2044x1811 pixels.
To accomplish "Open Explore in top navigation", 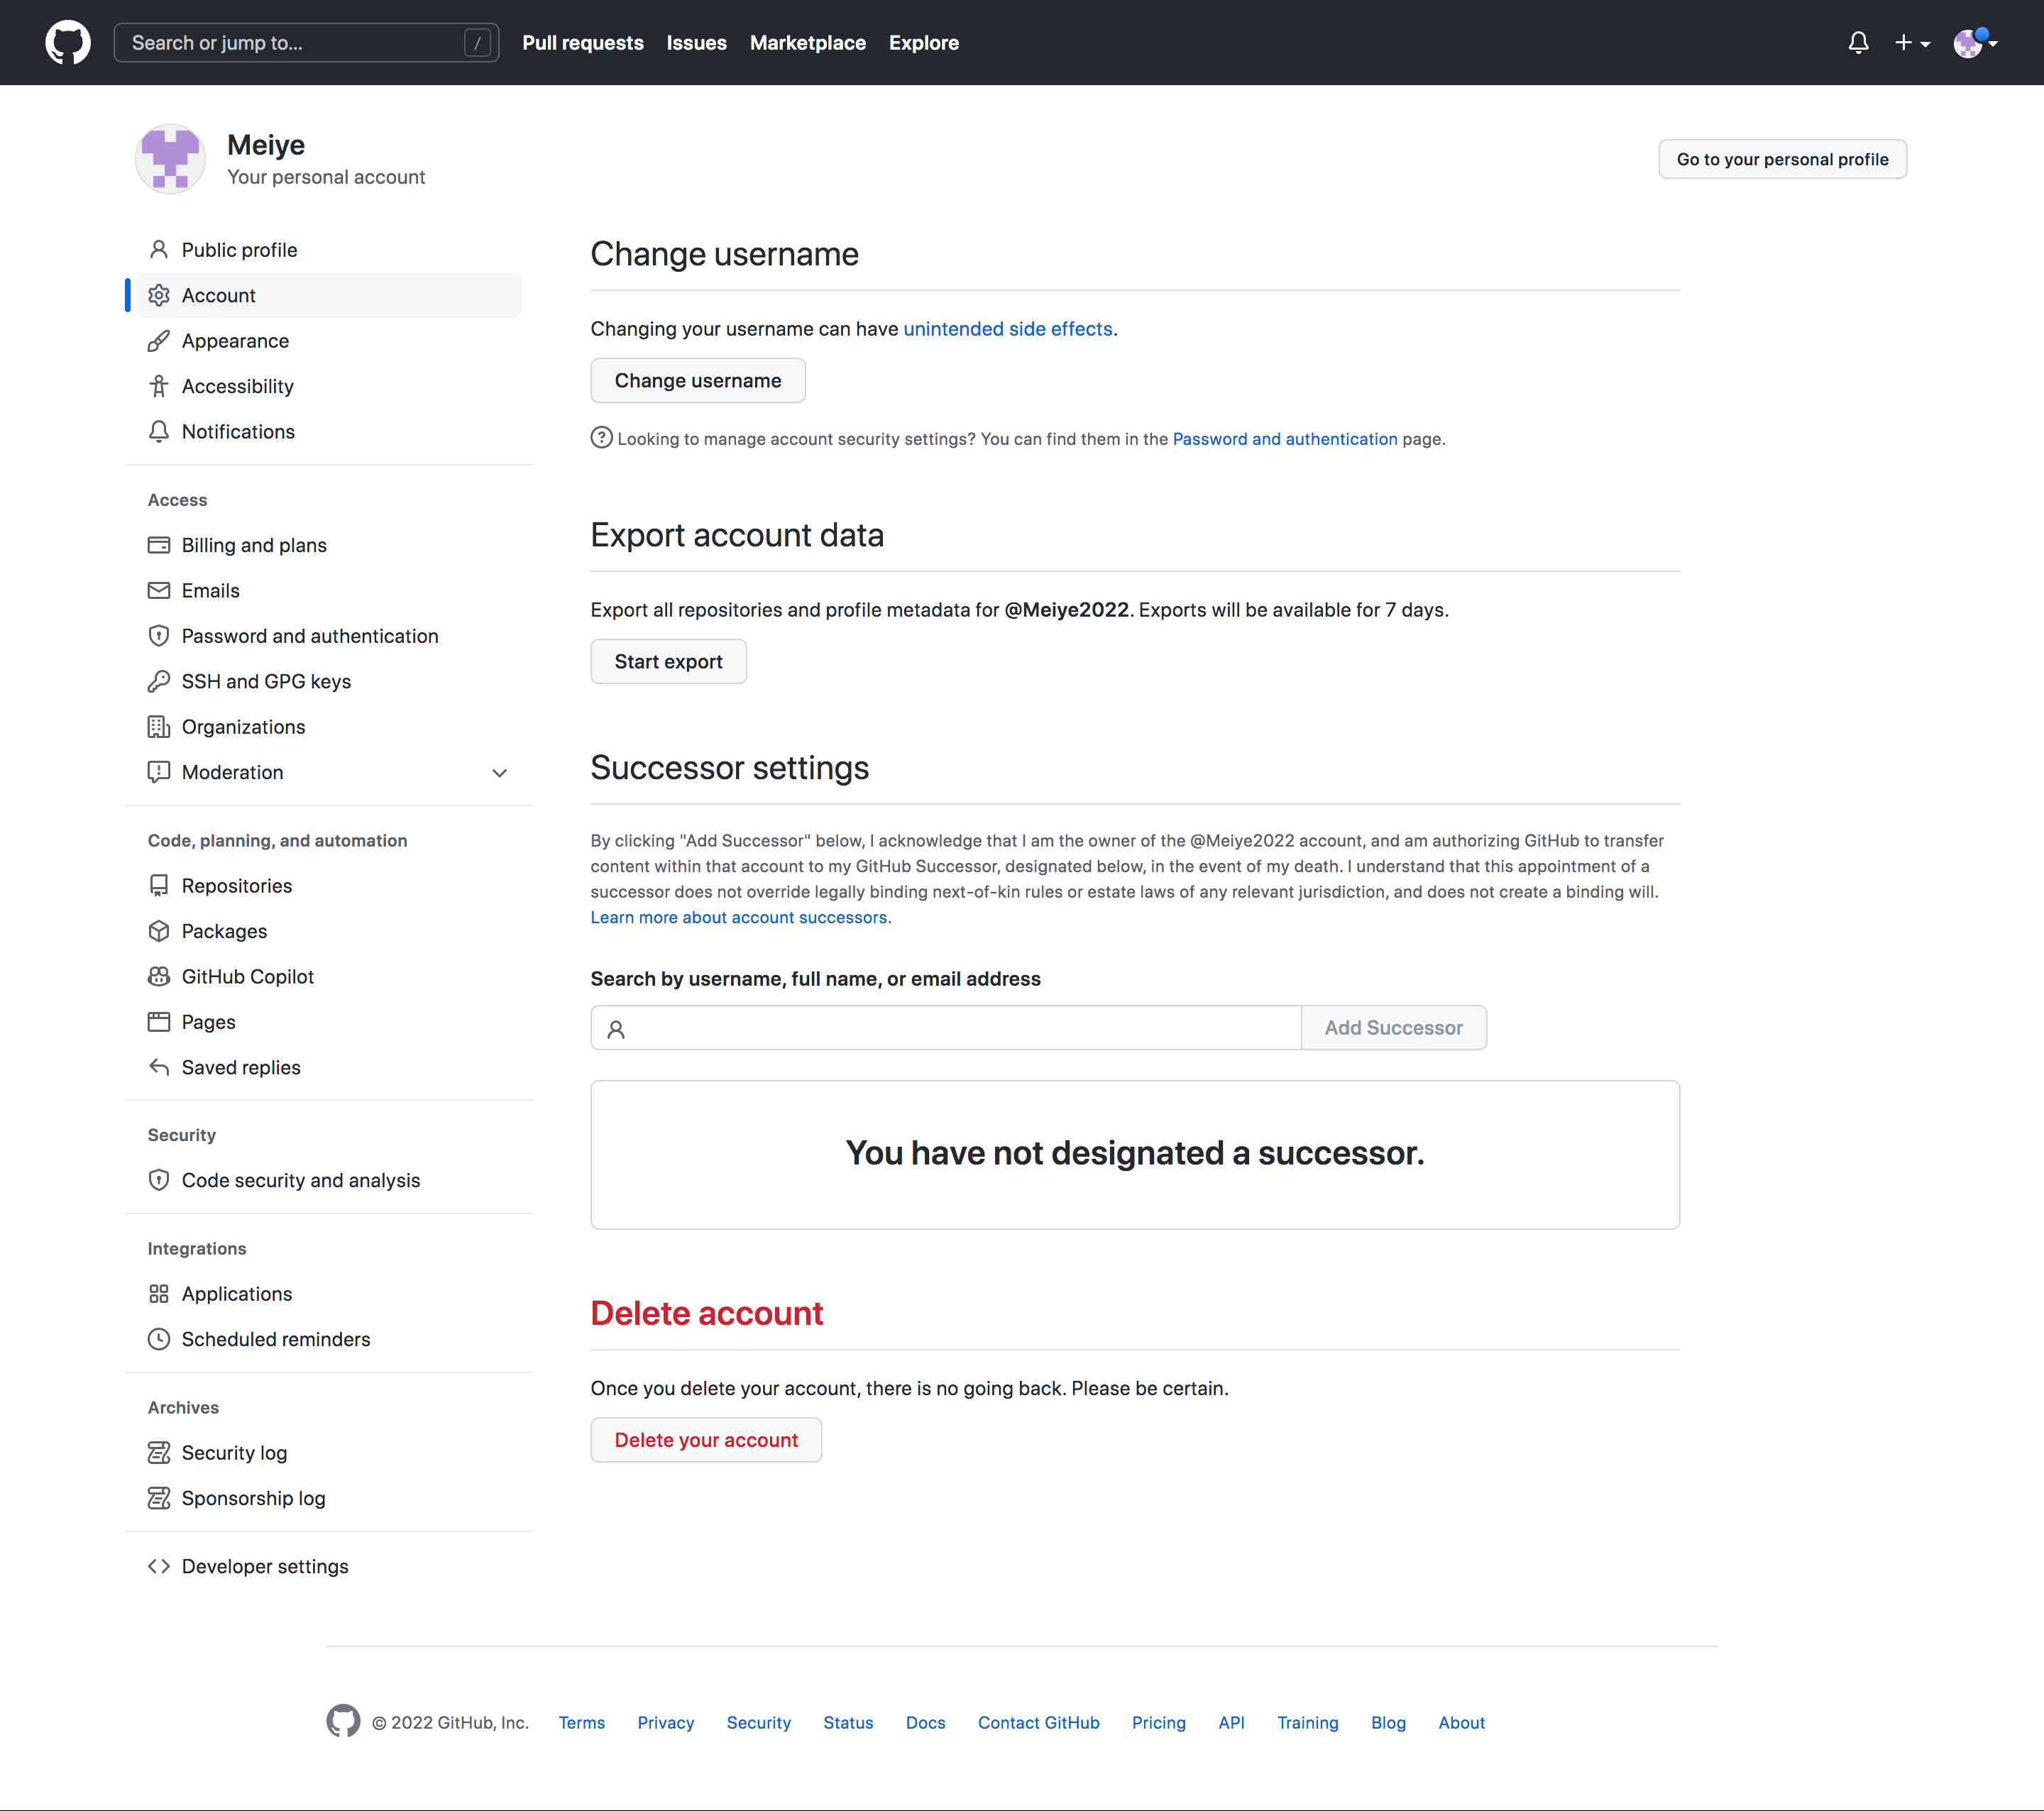I will click(924, 43).
